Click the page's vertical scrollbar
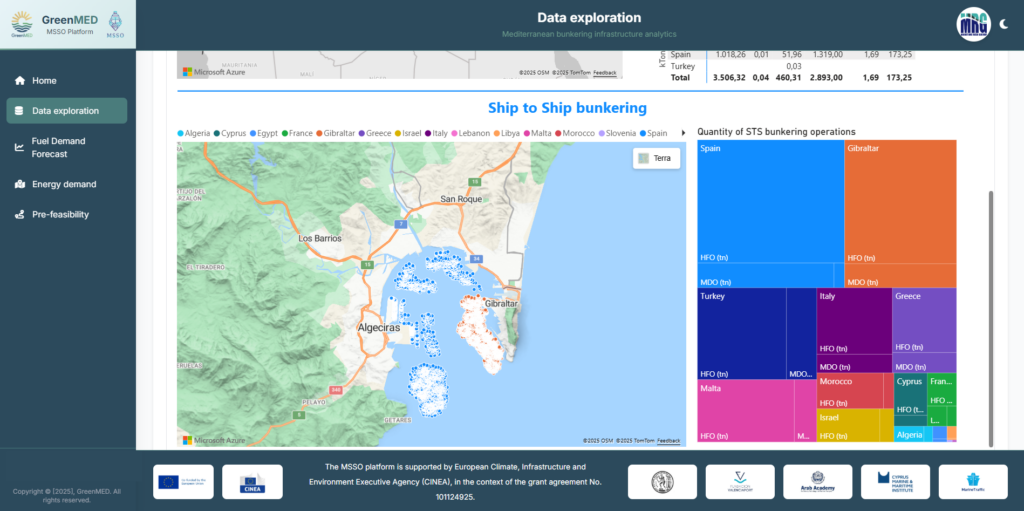This screenshot has width=1024, height=511. pos(991,318)
